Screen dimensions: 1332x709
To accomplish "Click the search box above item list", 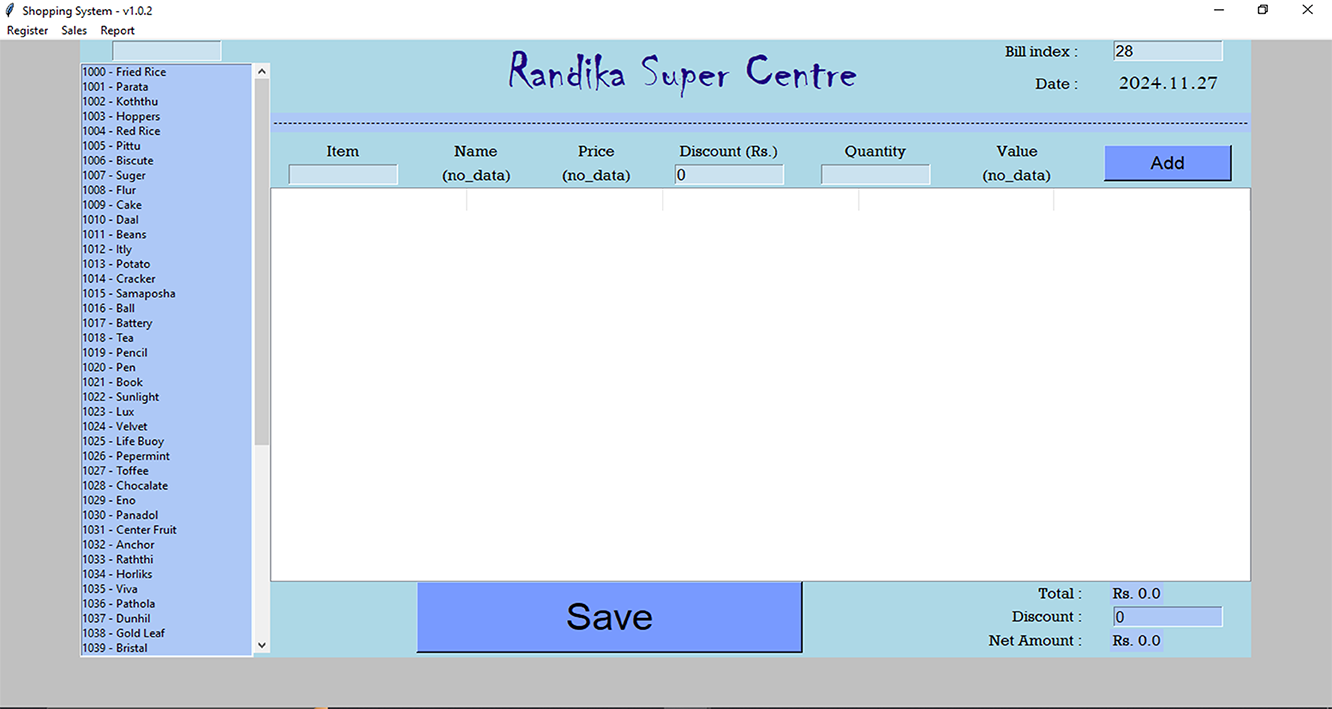I will point(166,51).
